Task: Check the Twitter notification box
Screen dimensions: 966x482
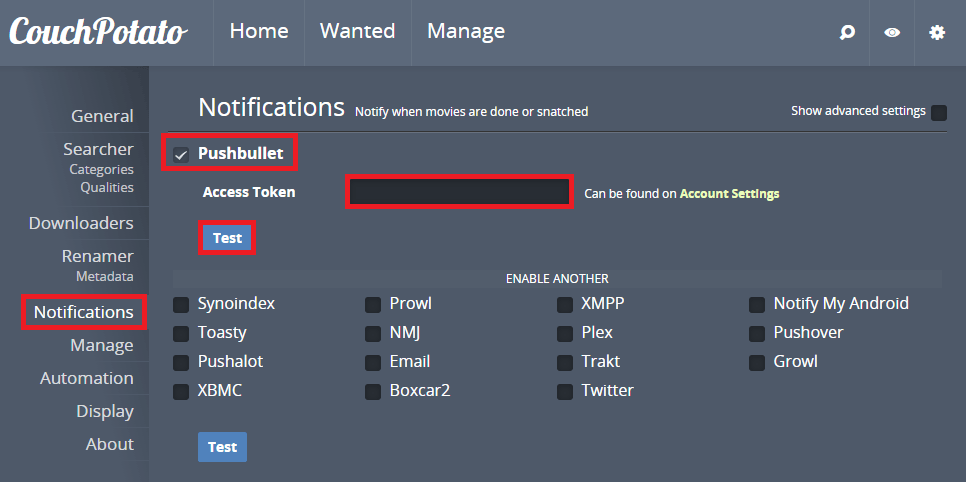Action: (x=565, y=391)
